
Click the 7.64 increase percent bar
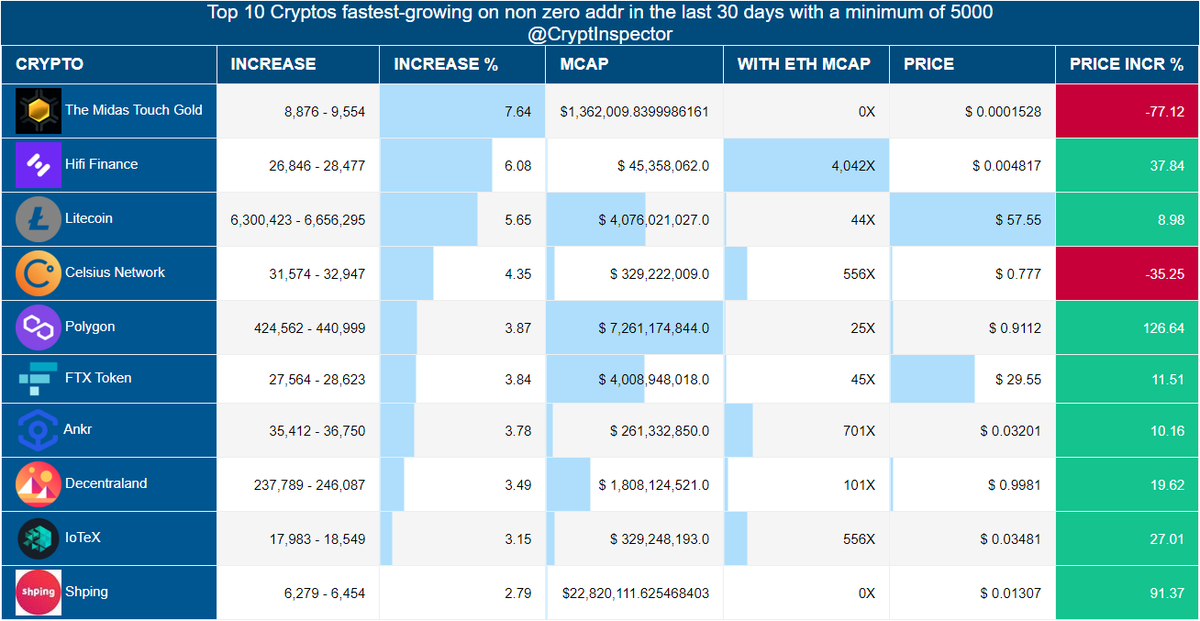[462, 111]
